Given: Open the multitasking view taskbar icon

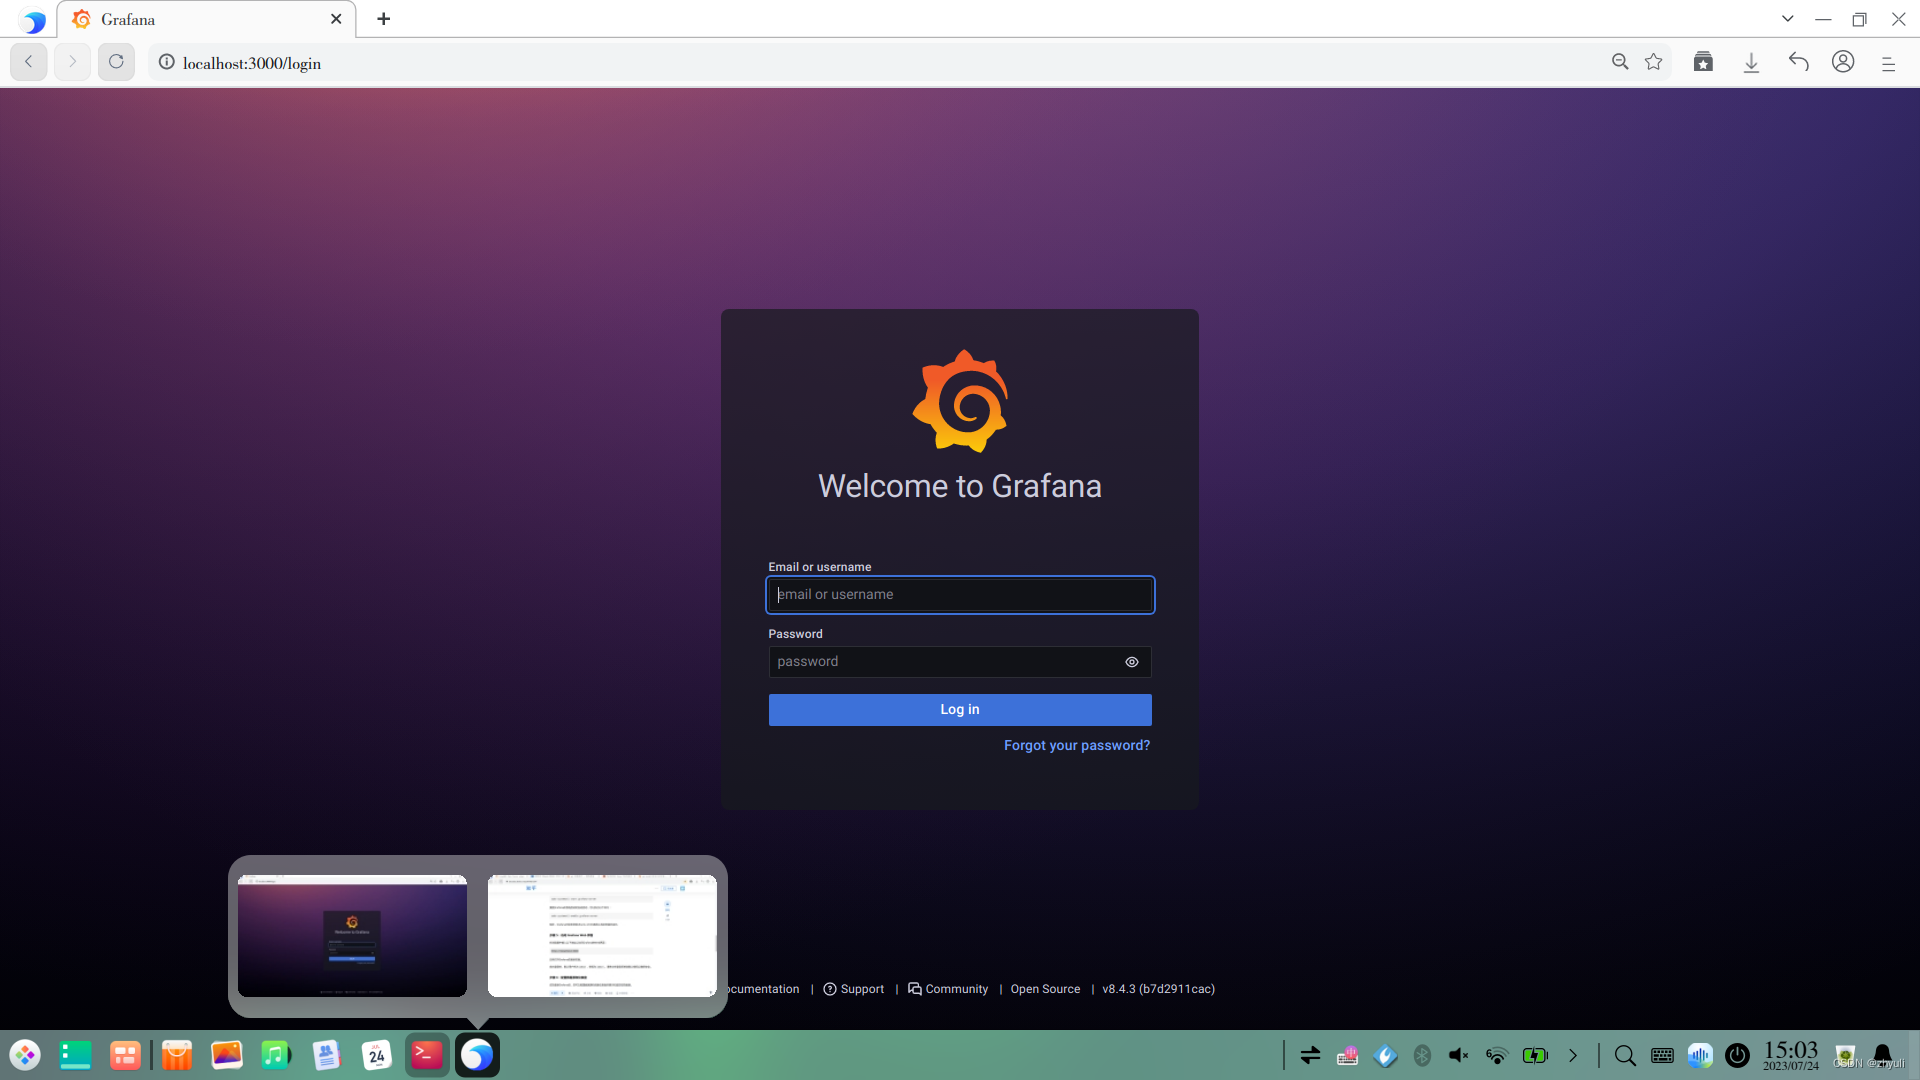Looking at the screenshot, I should click(x=75, y=1055).
